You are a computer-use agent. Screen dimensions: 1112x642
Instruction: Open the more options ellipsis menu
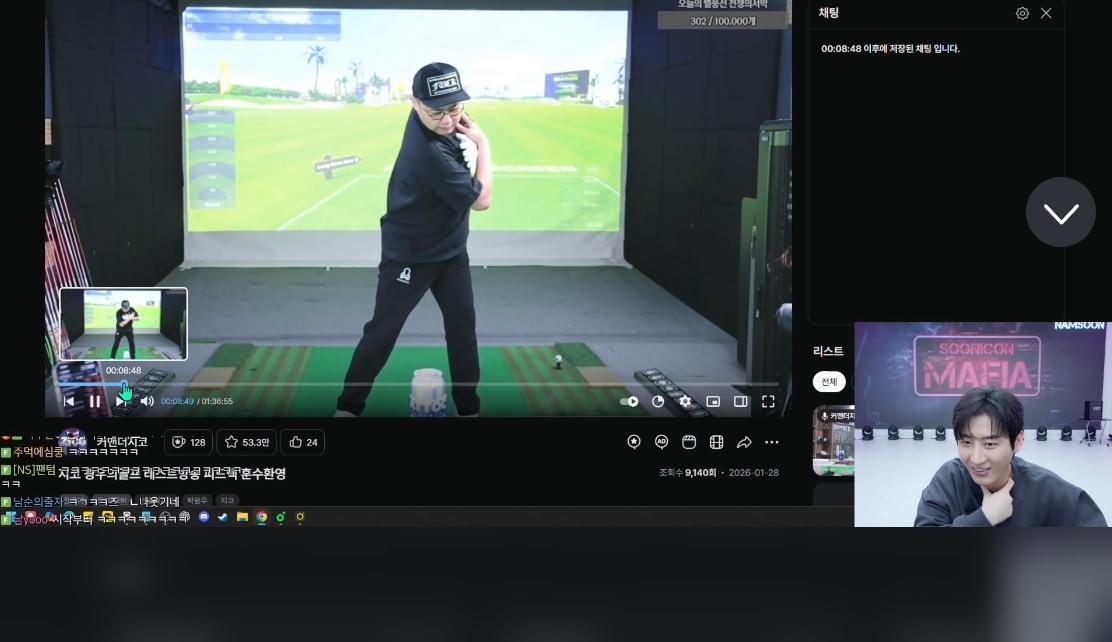(x=772, y=442)
